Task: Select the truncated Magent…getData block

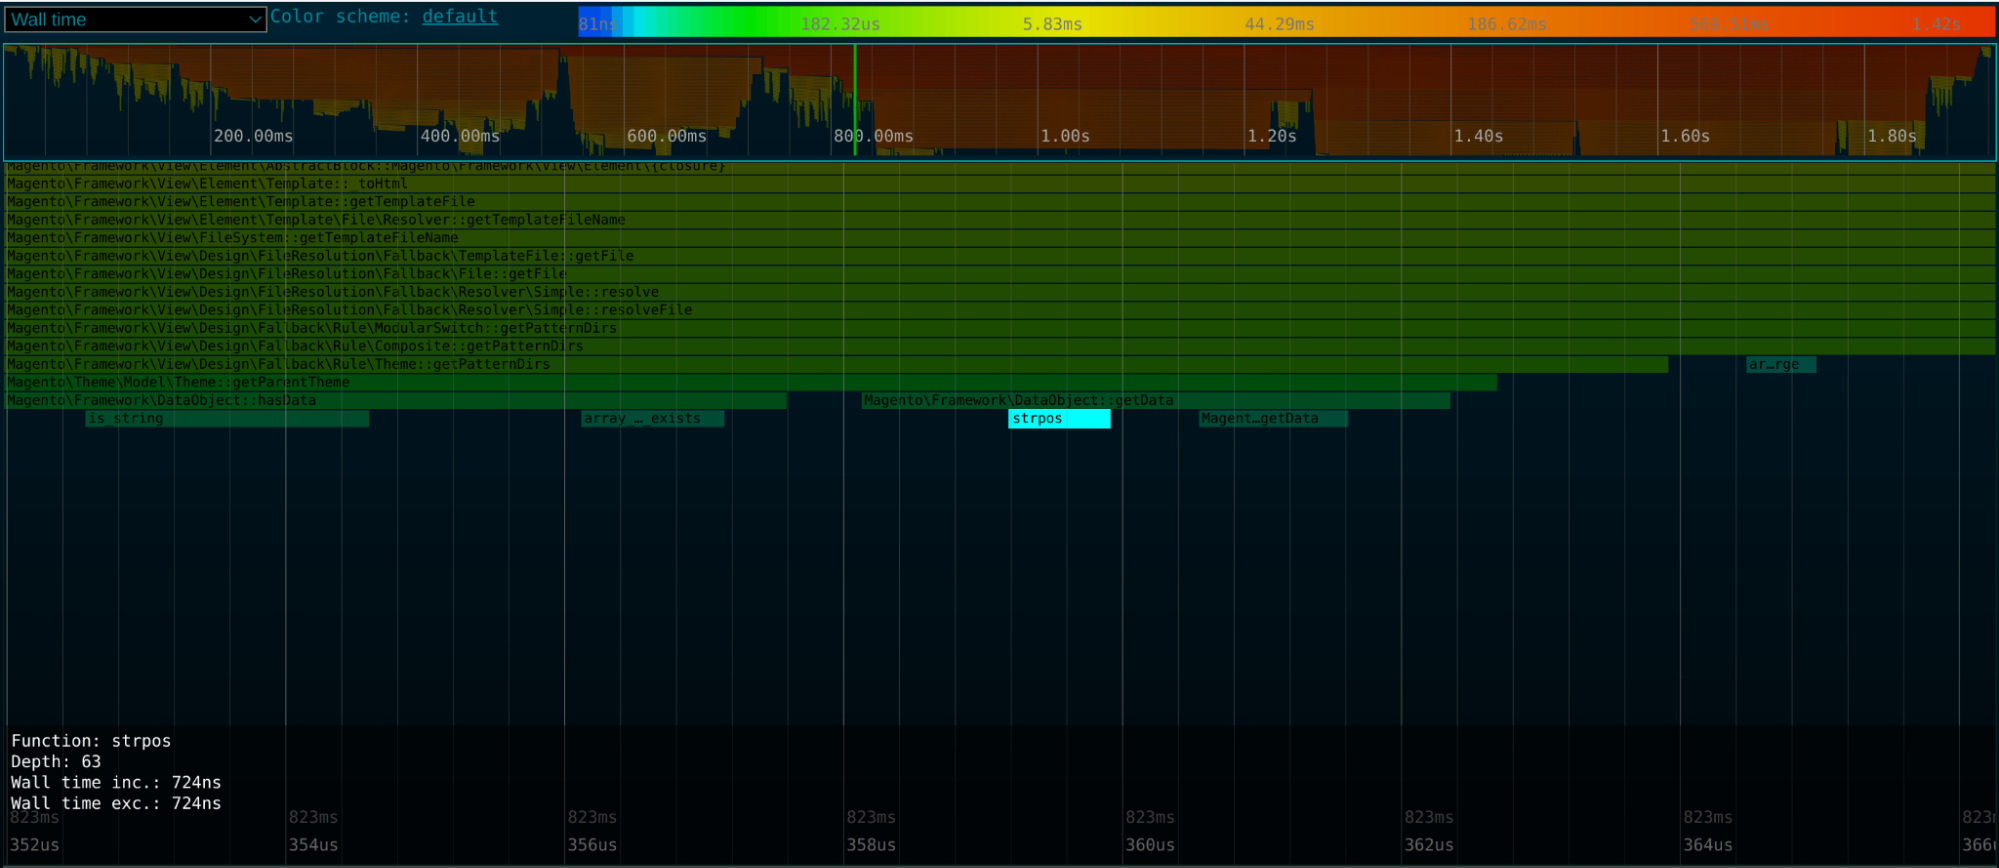Action: pyautogui.click(x=1273, y=418)
